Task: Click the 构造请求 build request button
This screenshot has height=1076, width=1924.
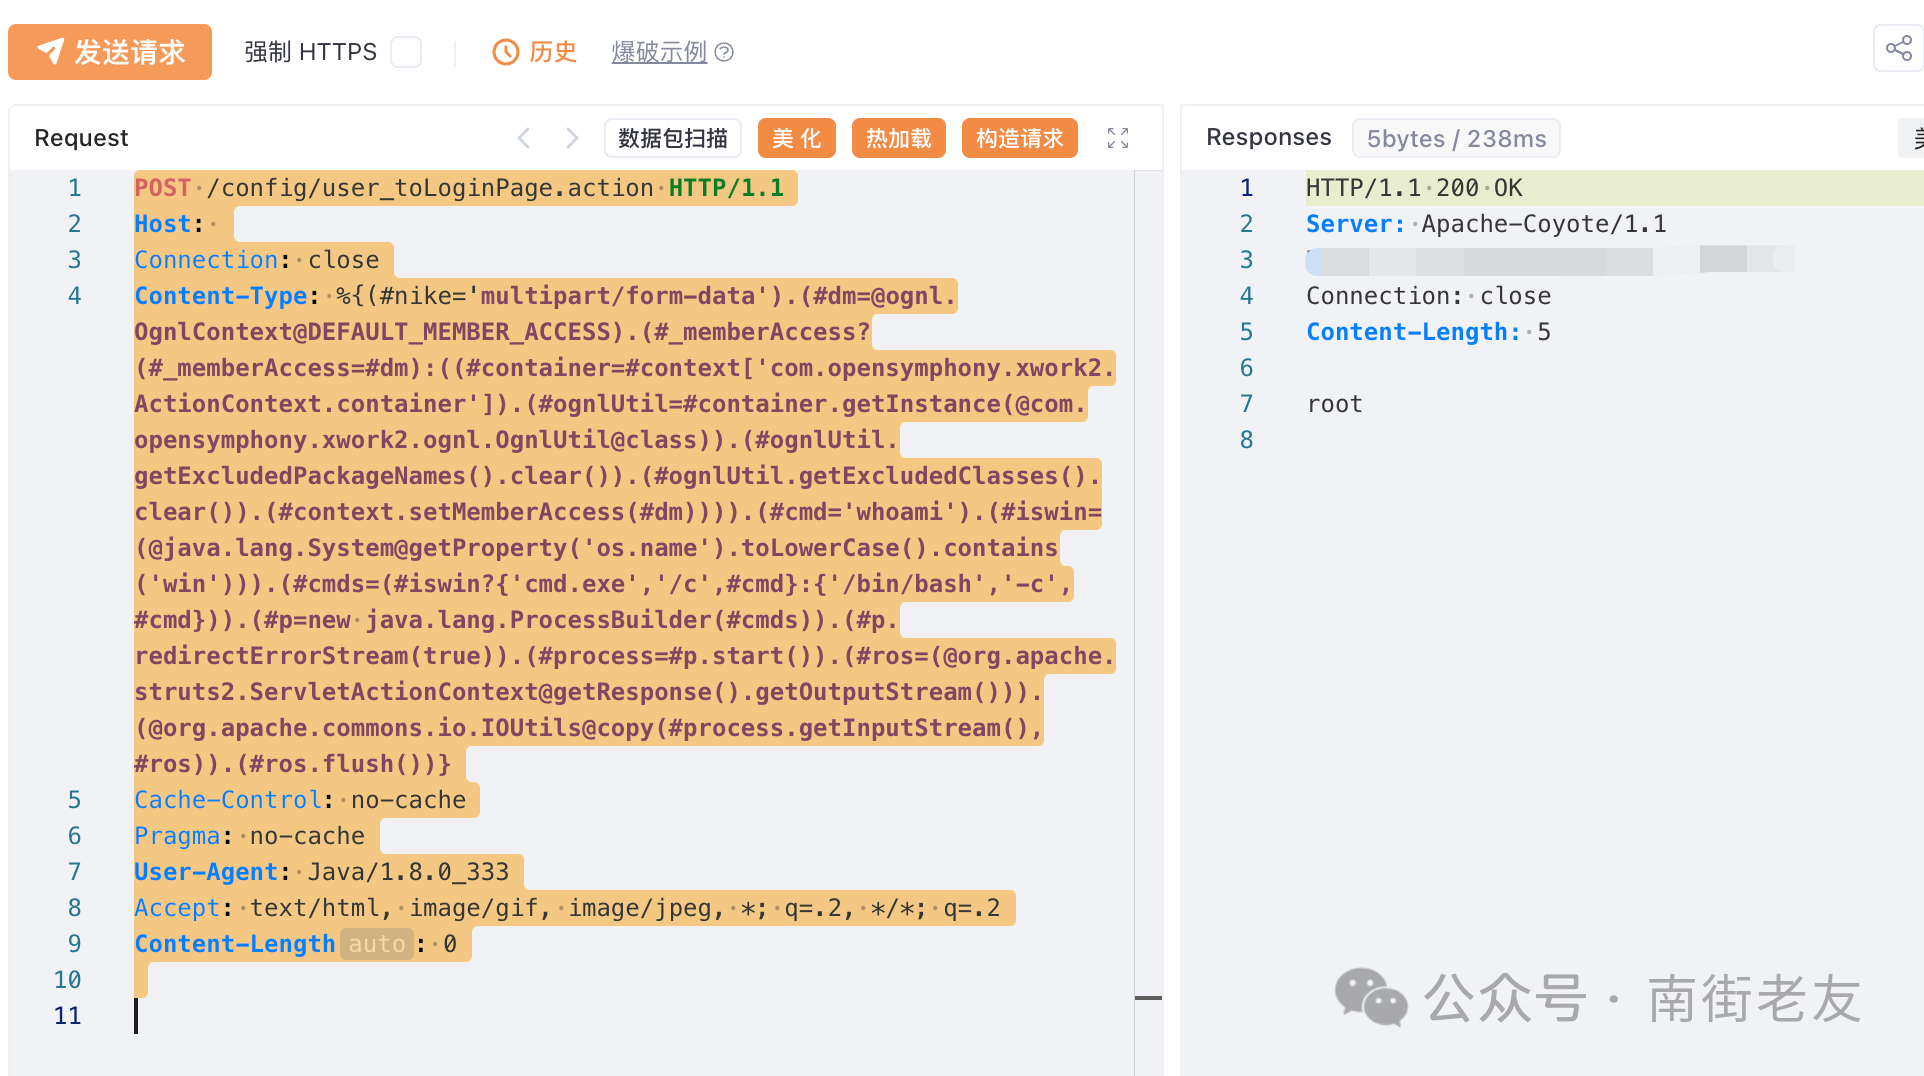Action: pos(1019,138)
